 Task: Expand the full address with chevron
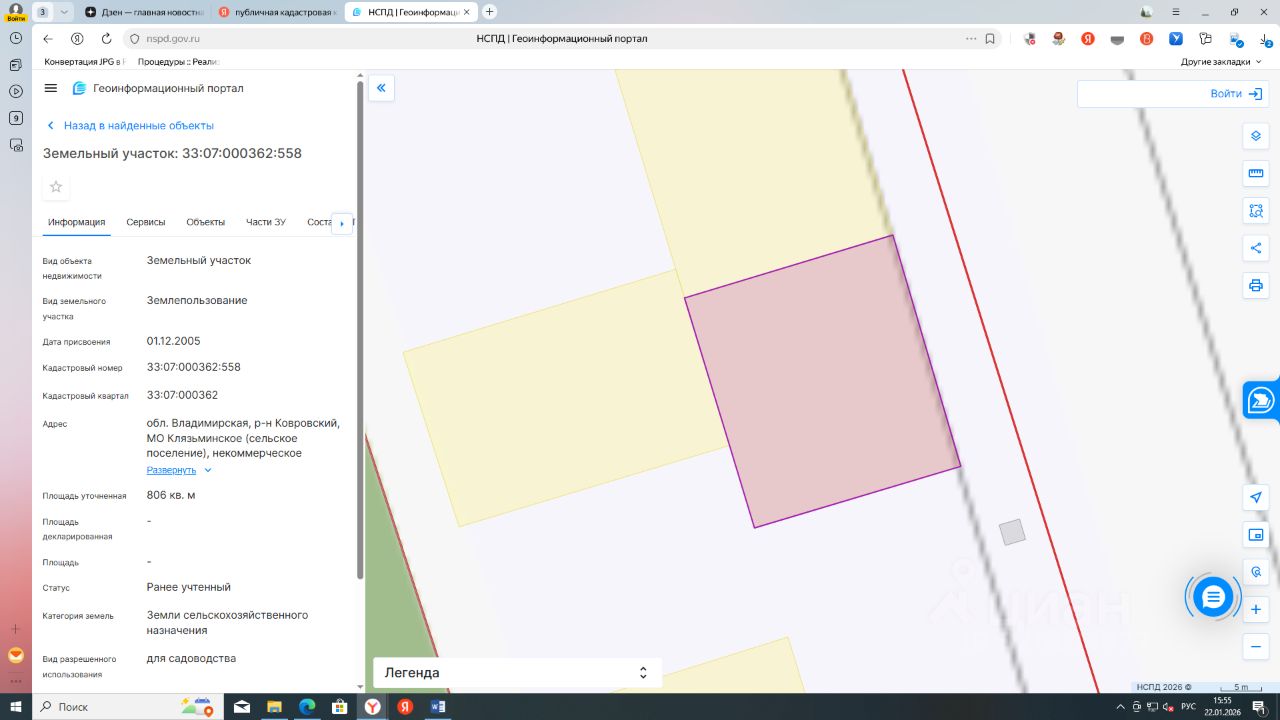click(208, 470)
